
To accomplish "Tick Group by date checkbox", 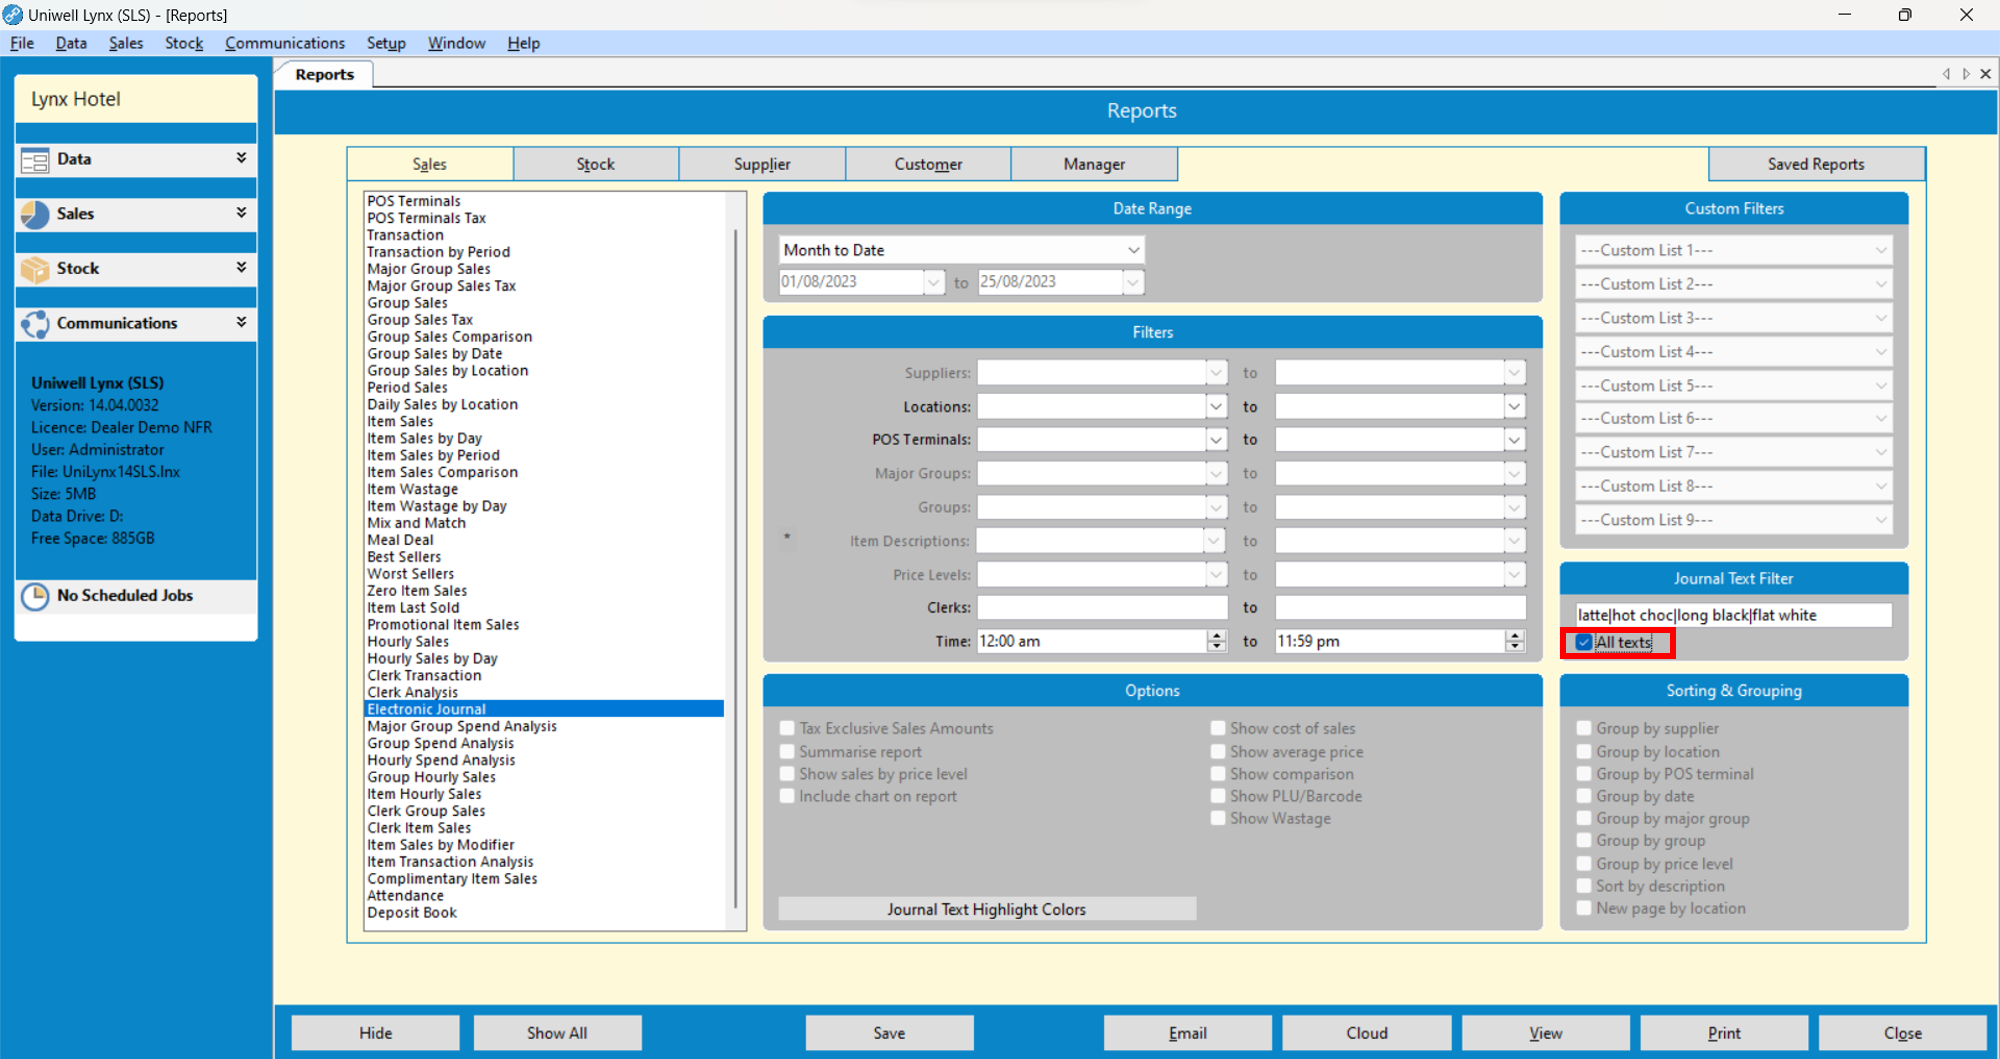I will (x=1584, y=796).
